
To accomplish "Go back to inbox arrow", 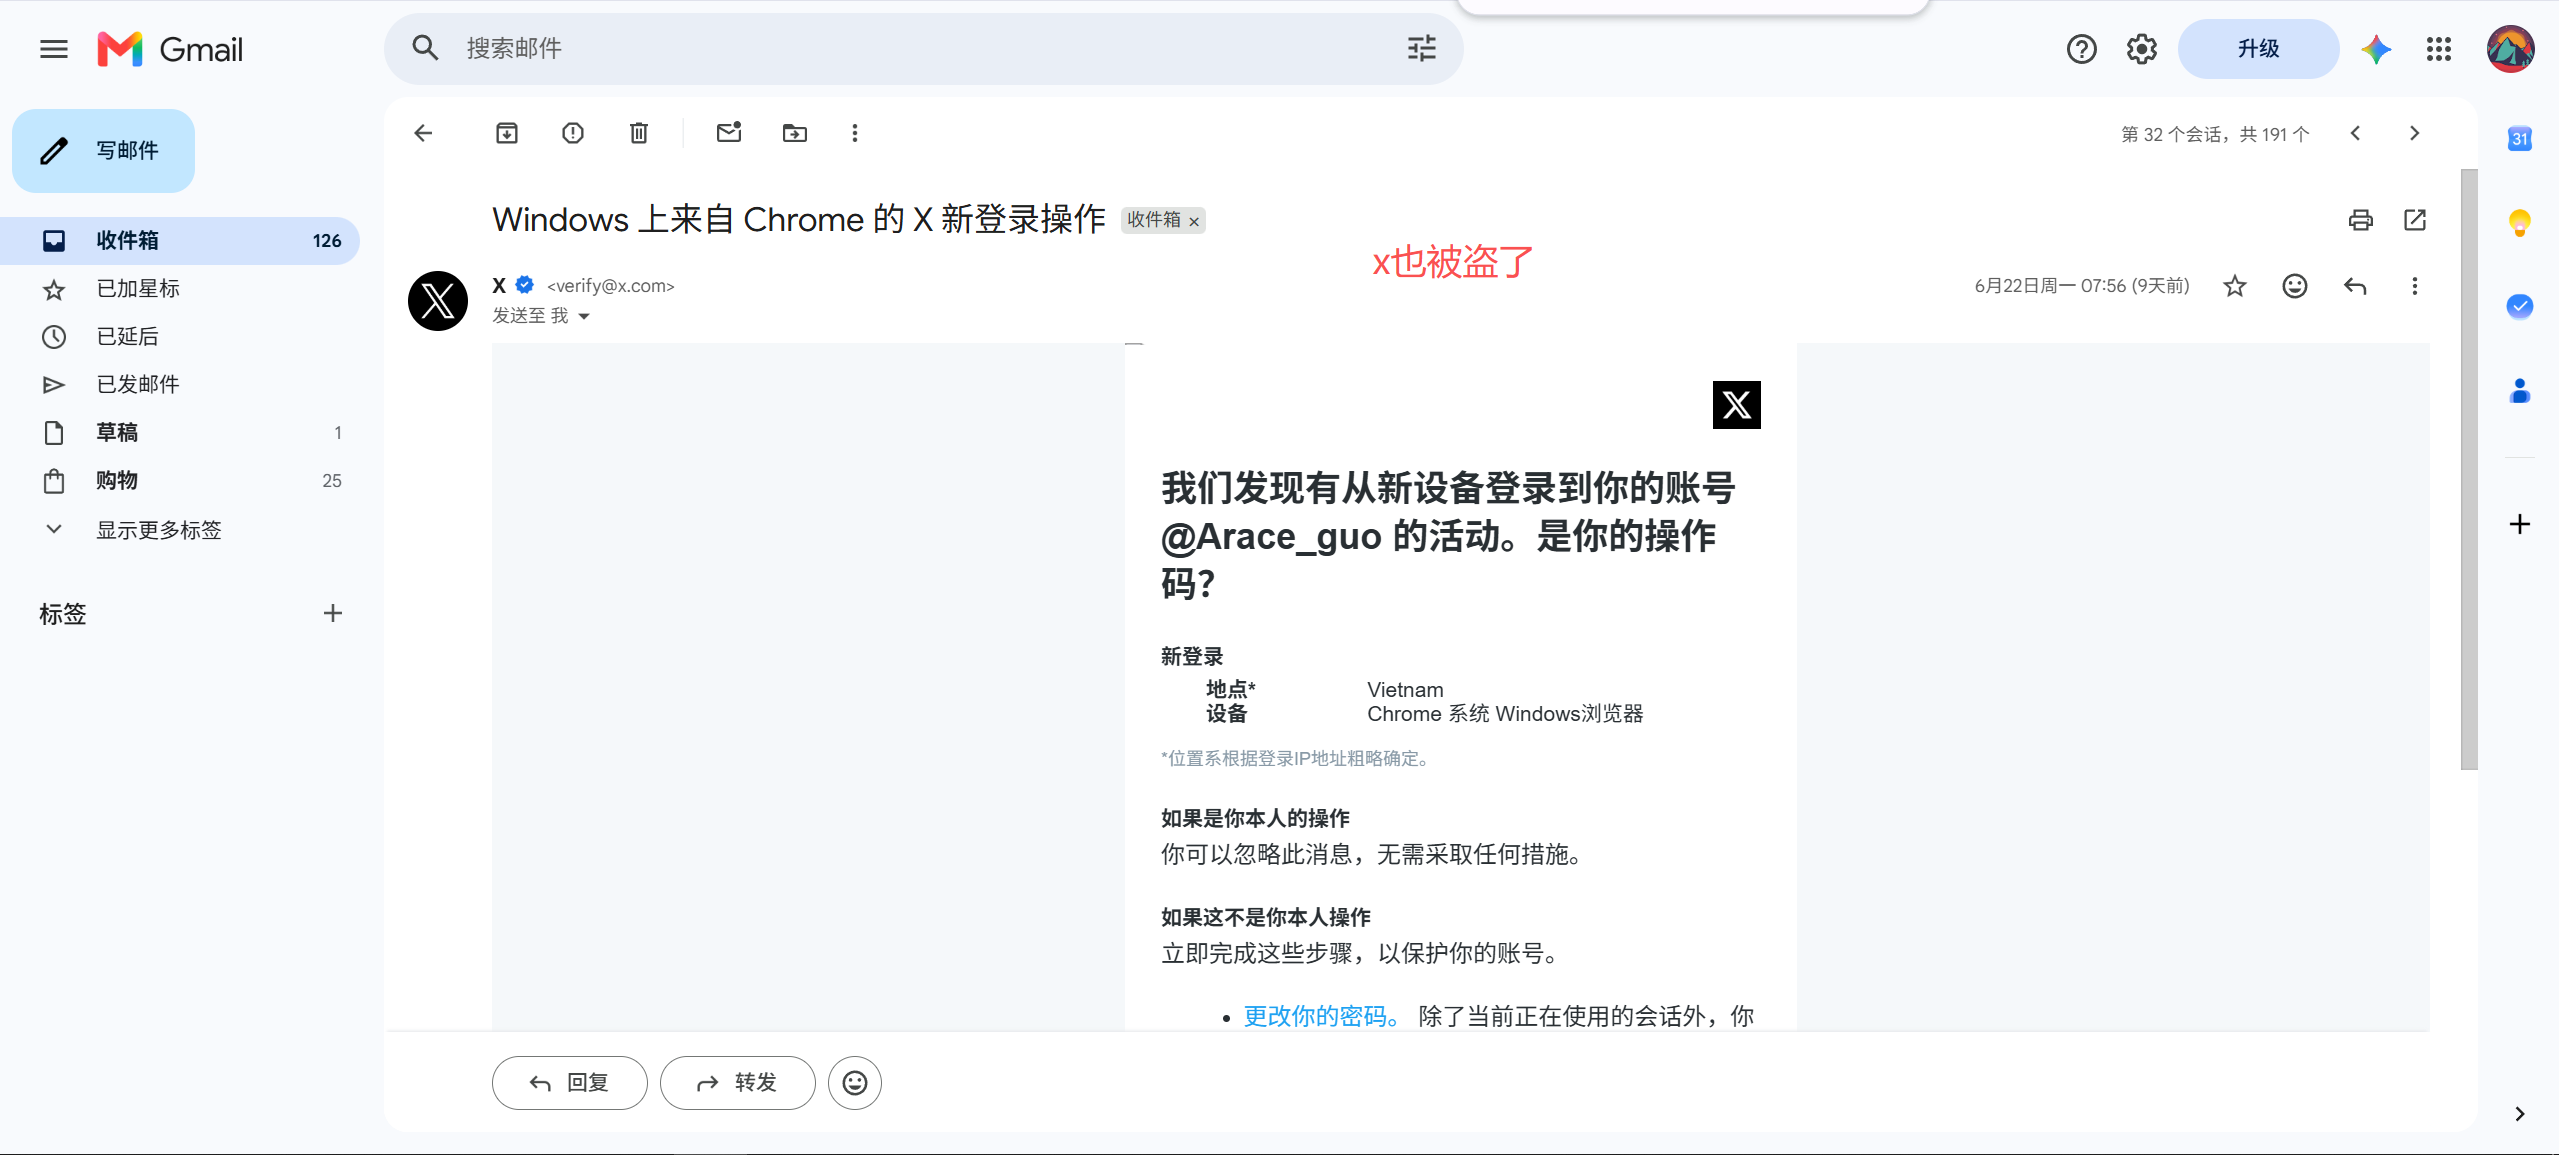I will (423, 133).
